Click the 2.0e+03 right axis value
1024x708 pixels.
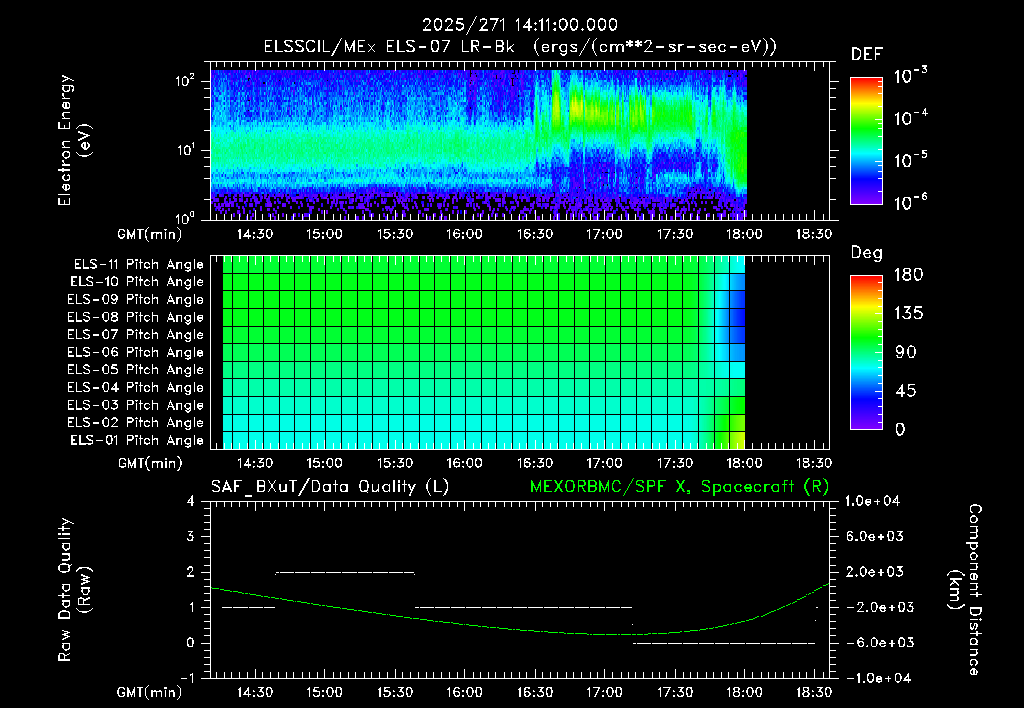875,572
